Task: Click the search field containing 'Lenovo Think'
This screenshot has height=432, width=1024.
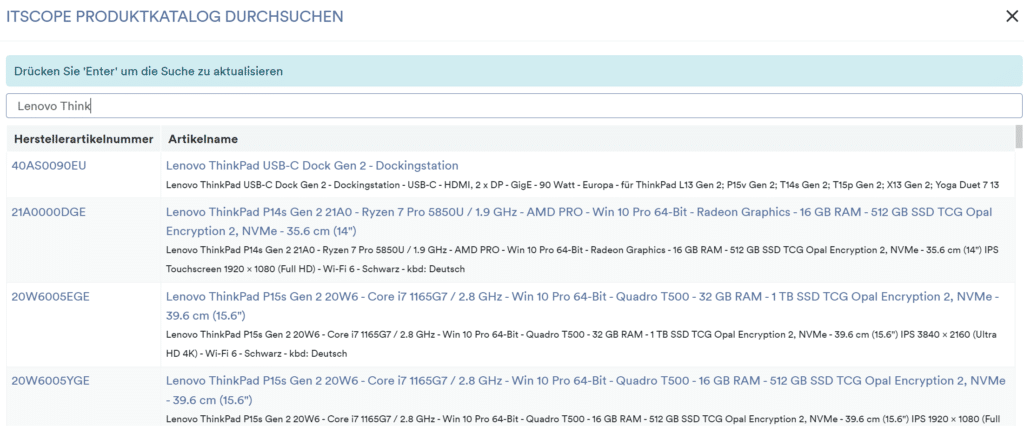Action: tap(514, 106)
